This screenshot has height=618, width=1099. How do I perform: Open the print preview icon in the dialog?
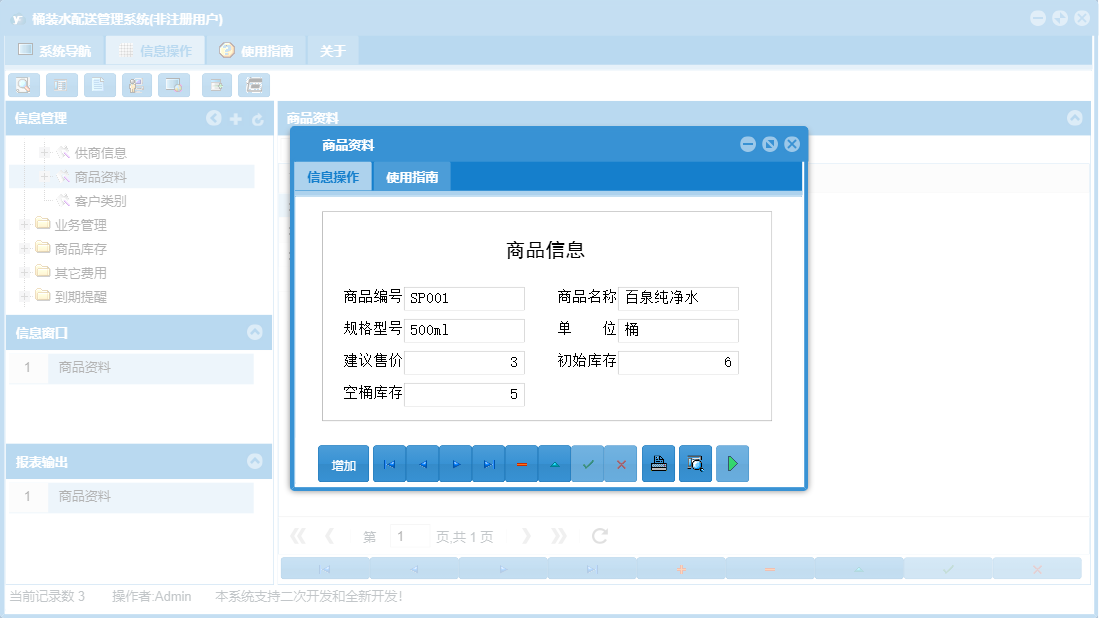(695, 463)
